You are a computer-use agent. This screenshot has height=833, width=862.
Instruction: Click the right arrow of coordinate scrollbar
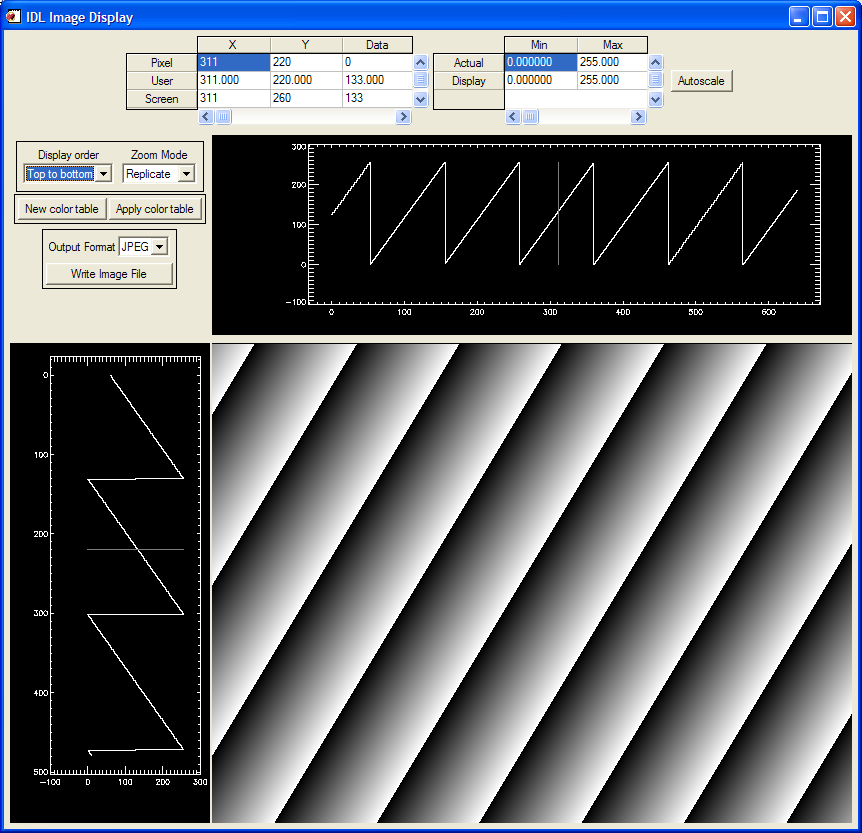pyautogui.click(x=404, y=116)
